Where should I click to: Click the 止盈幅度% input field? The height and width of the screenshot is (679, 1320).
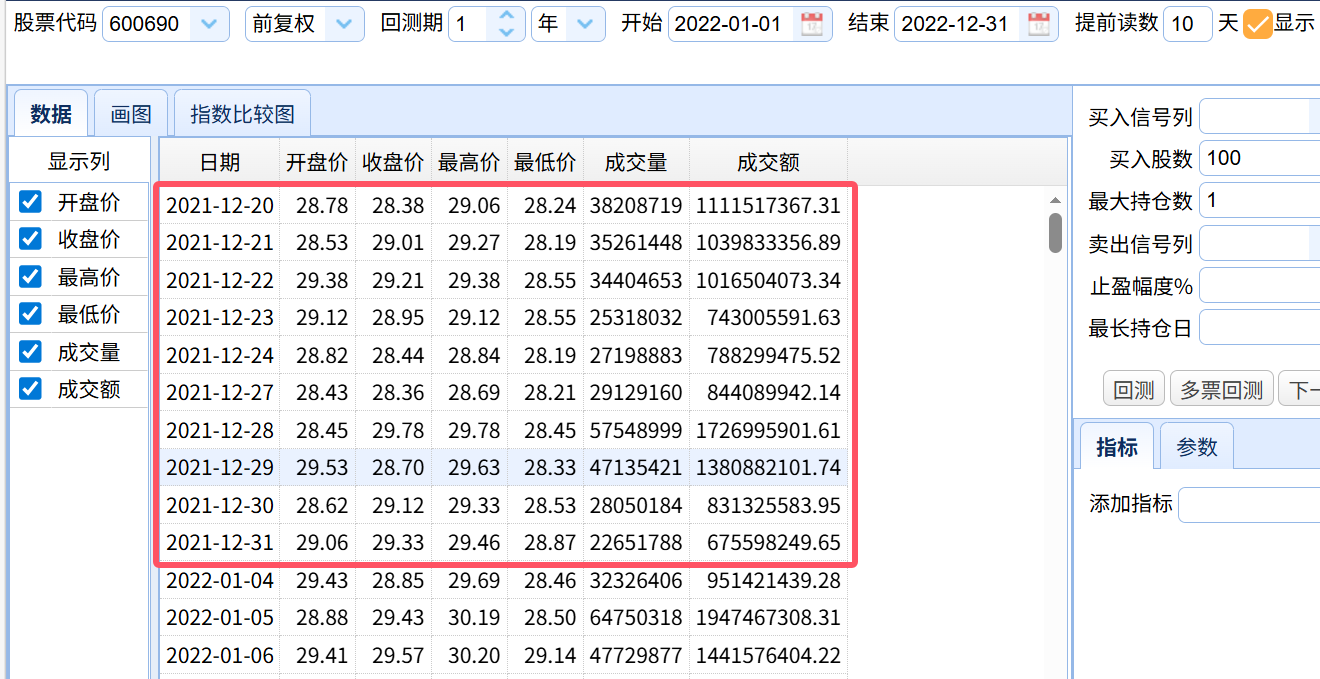[1260, 285]
